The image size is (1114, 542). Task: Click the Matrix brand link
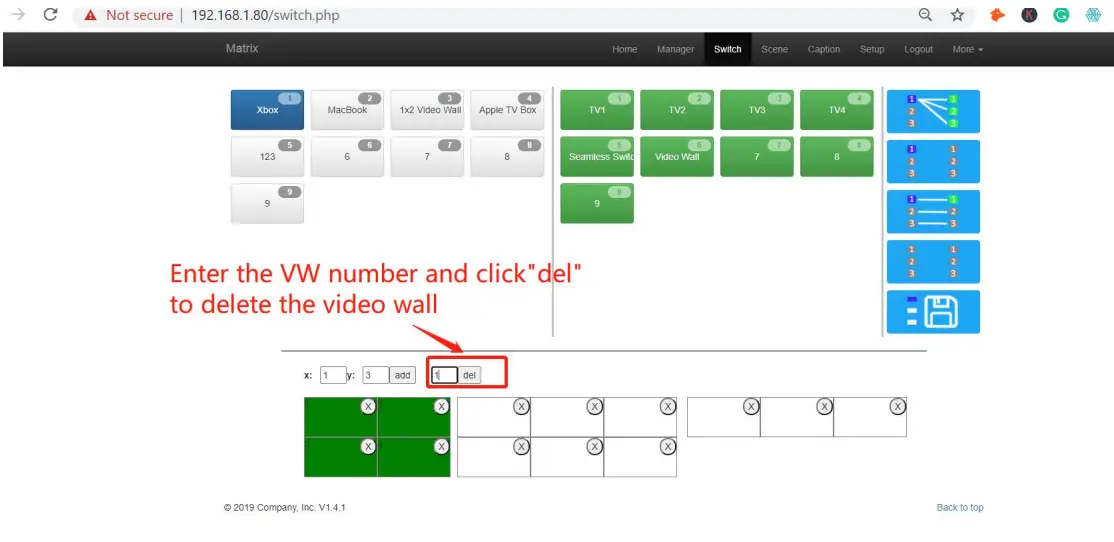(242, 48)
